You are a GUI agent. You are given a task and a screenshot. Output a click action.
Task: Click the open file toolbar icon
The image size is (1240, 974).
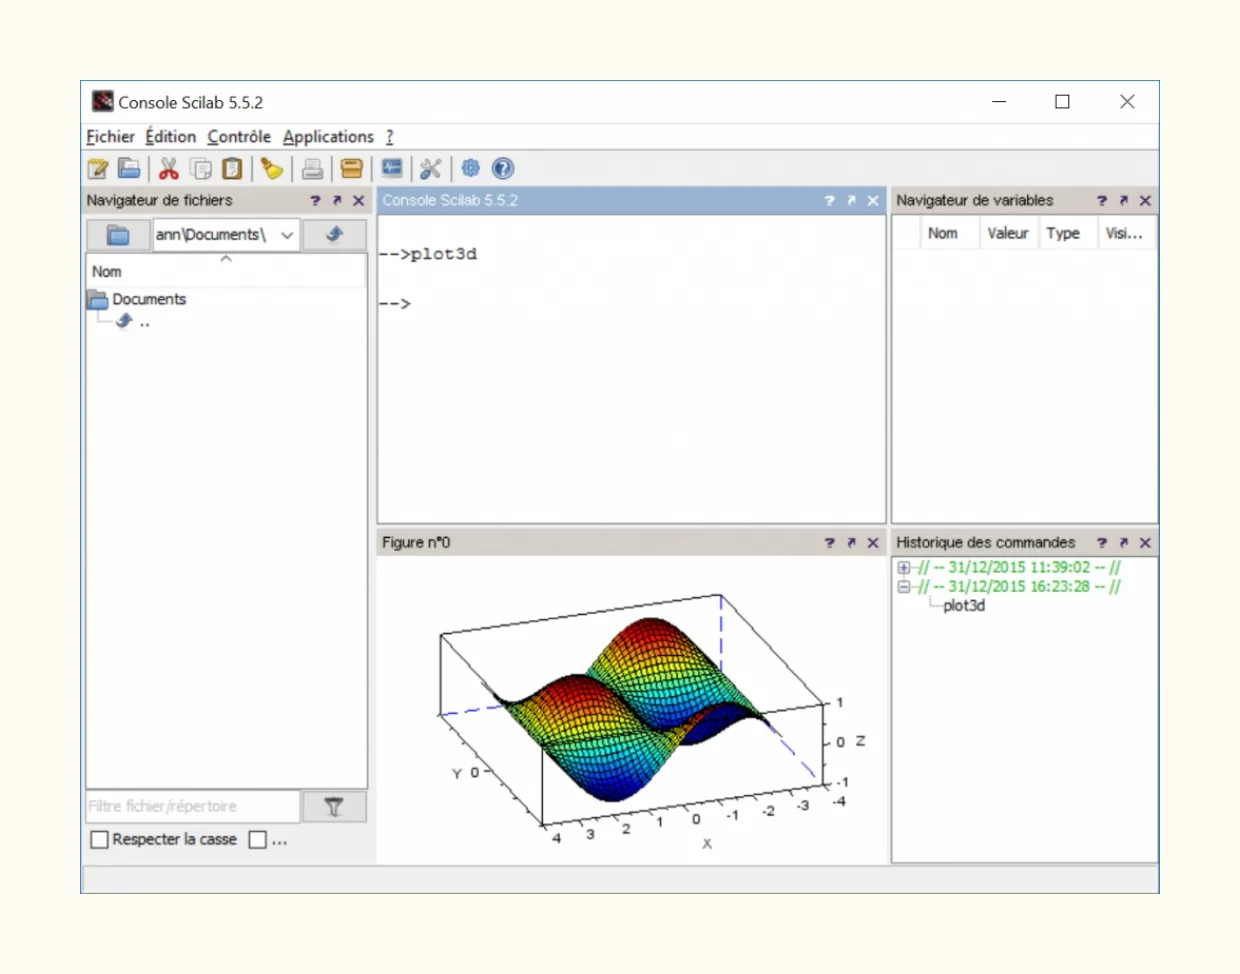pos(129,169)
